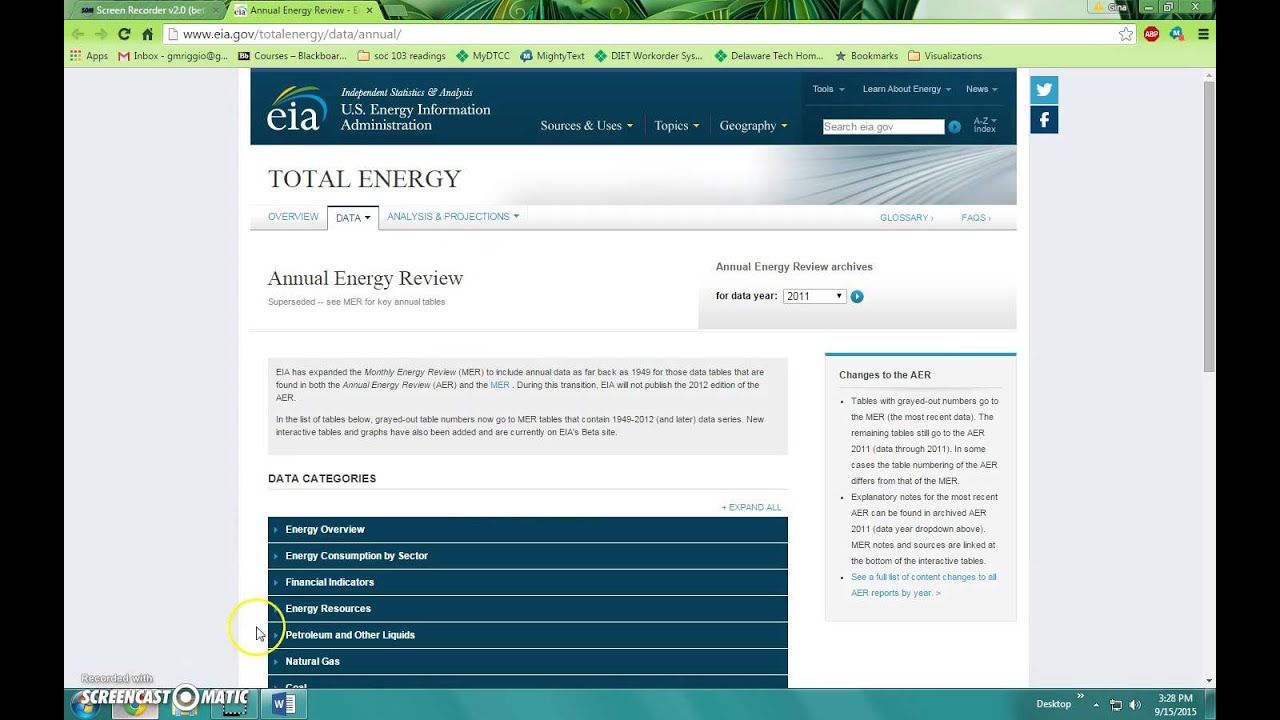
Task: Close the Annual Energy Review tab
Action: click(x=371, y=10)
